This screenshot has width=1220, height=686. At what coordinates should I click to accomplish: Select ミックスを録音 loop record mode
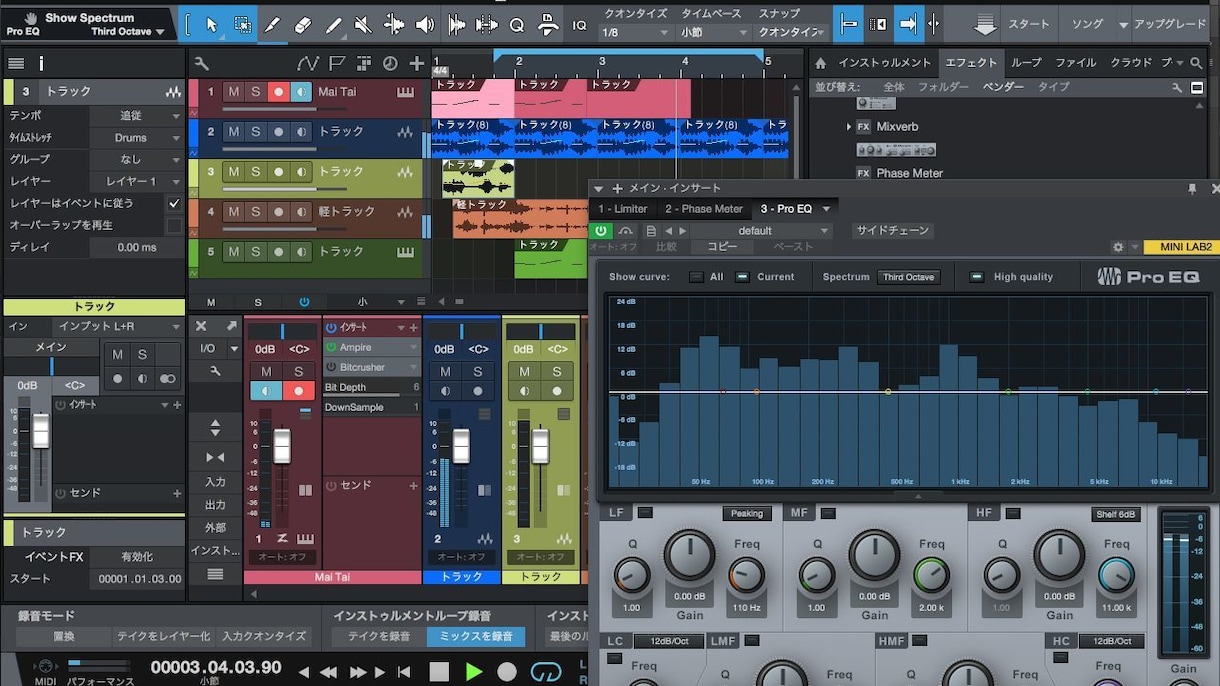tap(476, 636)
